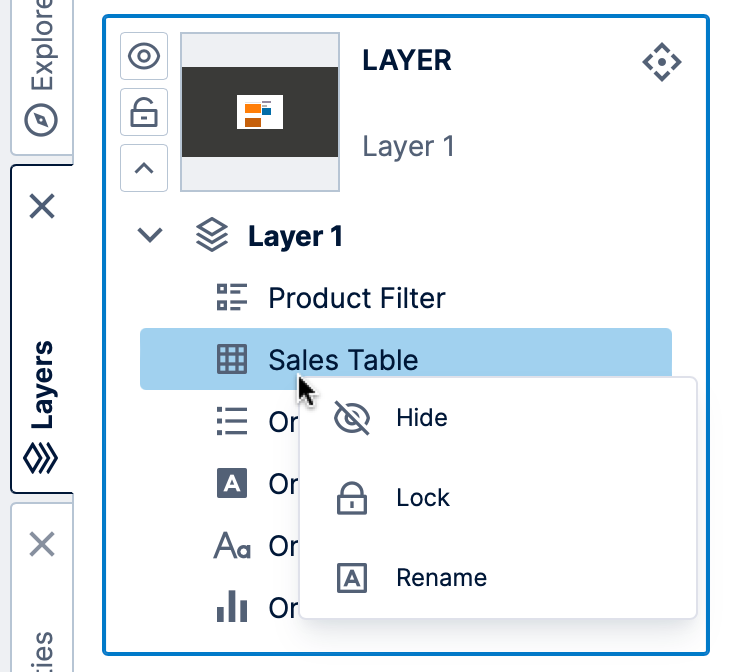Collapse layer panel with up chevron button
The width and height of the screenshot is (736, 672).
click(144, 168)
